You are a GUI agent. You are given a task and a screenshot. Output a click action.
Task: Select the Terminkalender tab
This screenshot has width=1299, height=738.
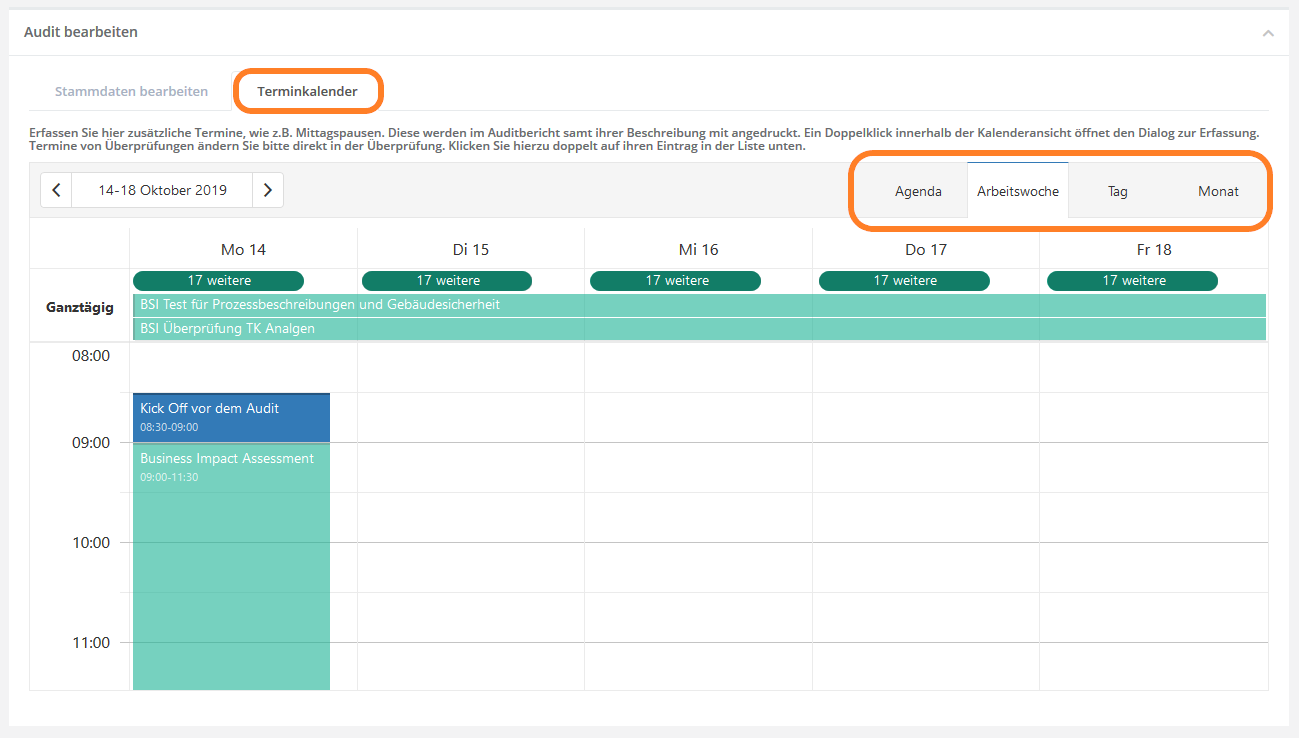coord(307,91)
